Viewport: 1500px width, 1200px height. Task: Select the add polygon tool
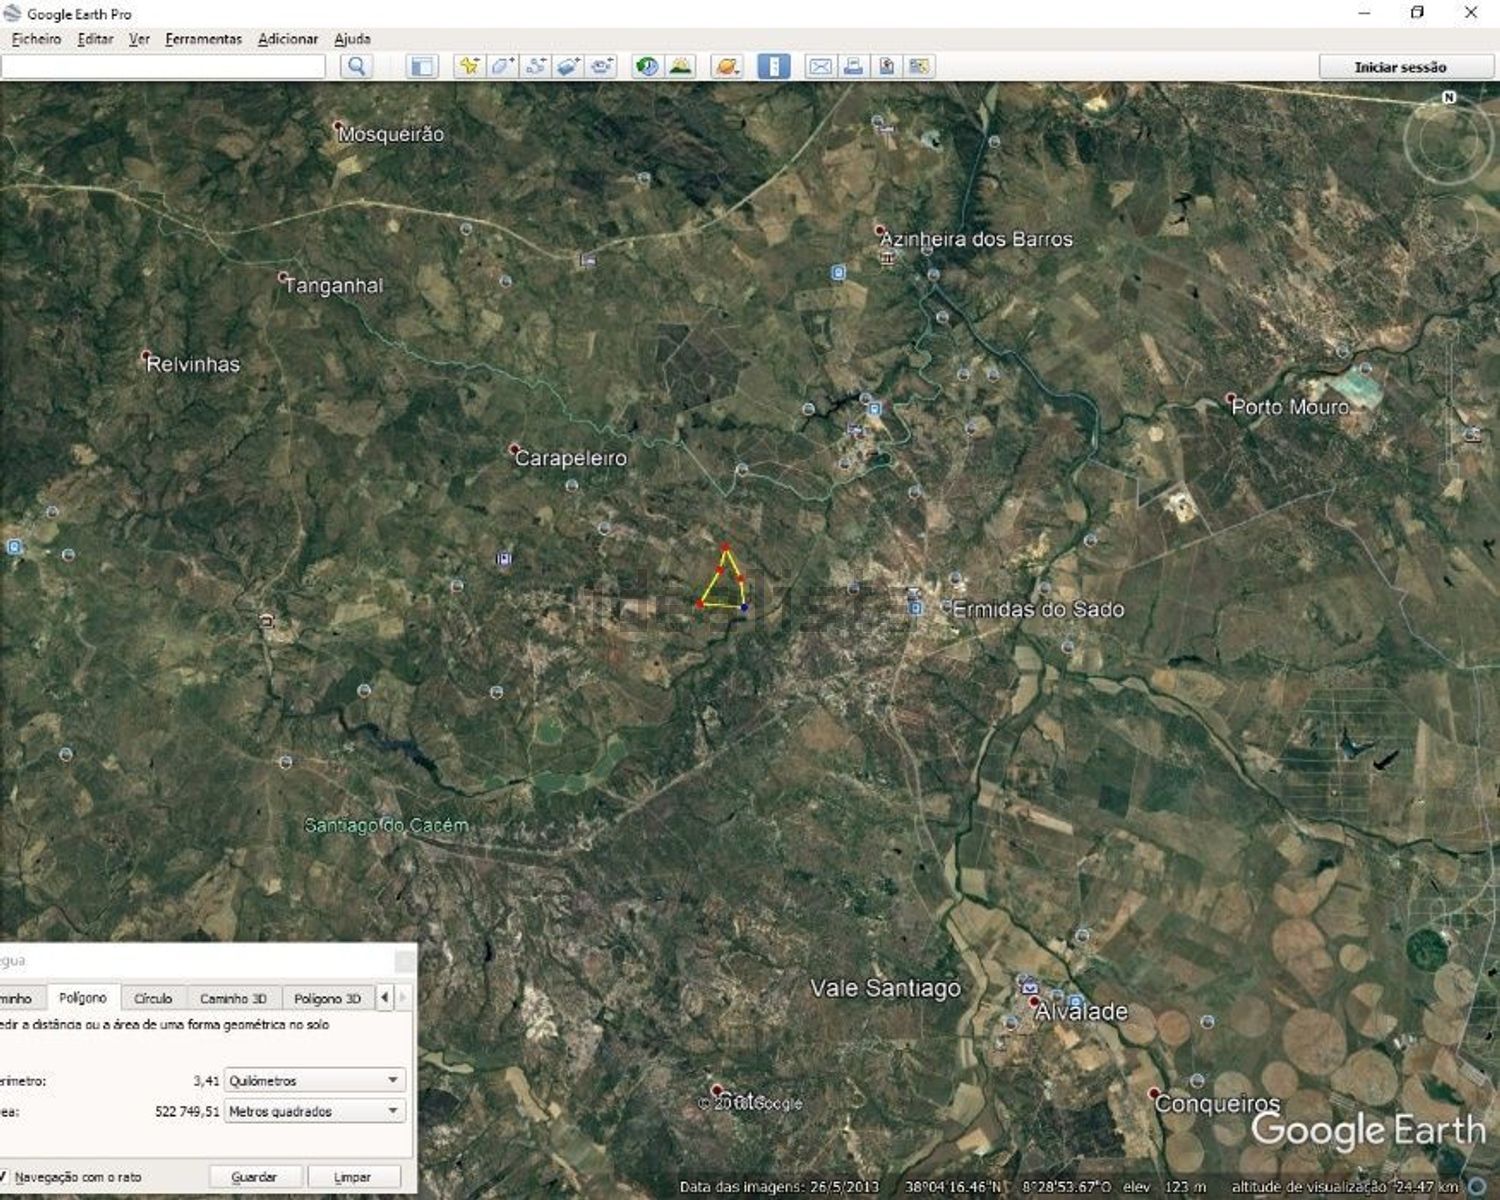click(501, 67)
